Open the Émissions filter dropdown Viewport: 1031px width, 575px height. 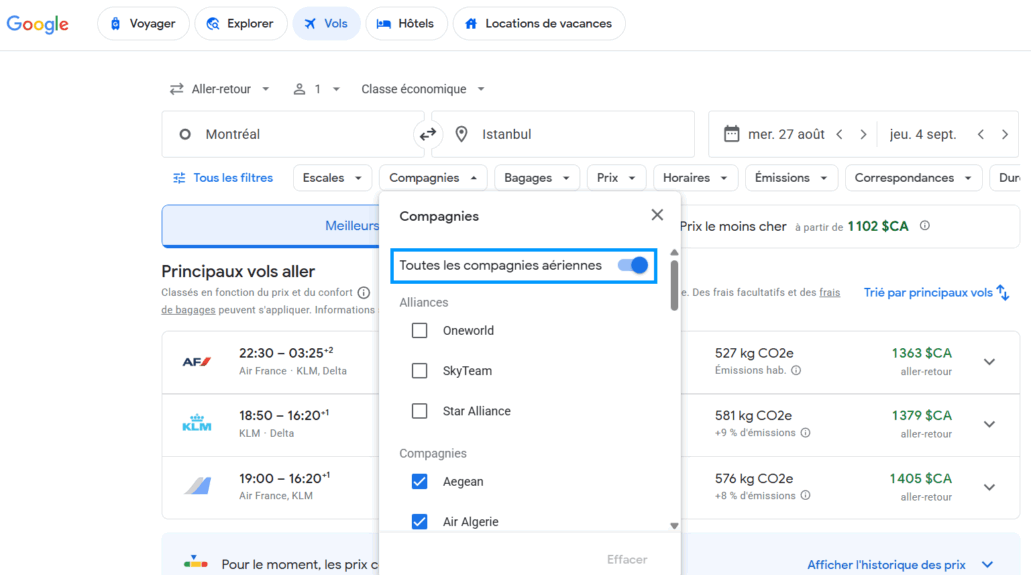coord(791,178)
